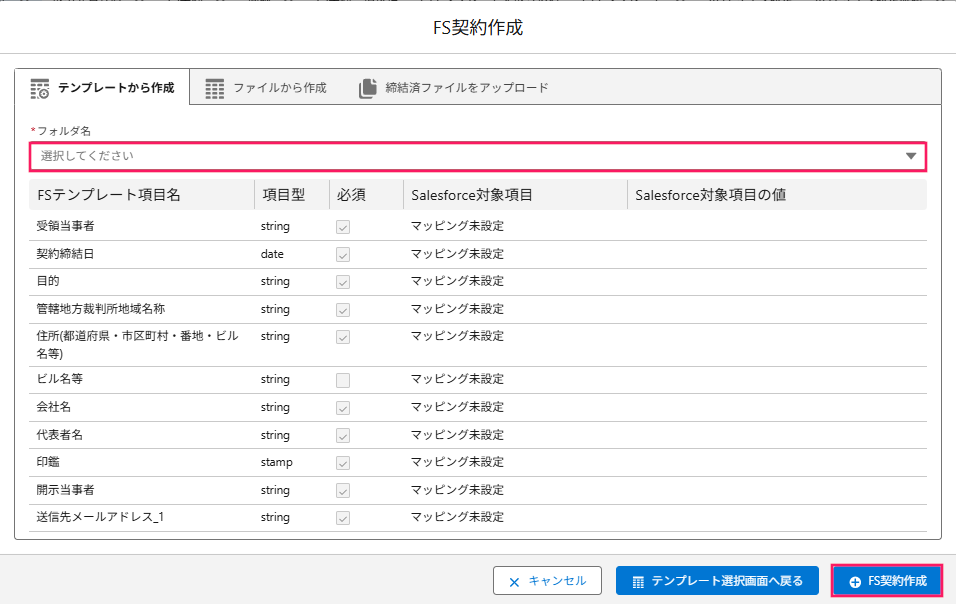The height and width of the screenshot is (604, 956).
Task: Select the 送信先メールアドレス_1 item name
Action: point(100,517)
